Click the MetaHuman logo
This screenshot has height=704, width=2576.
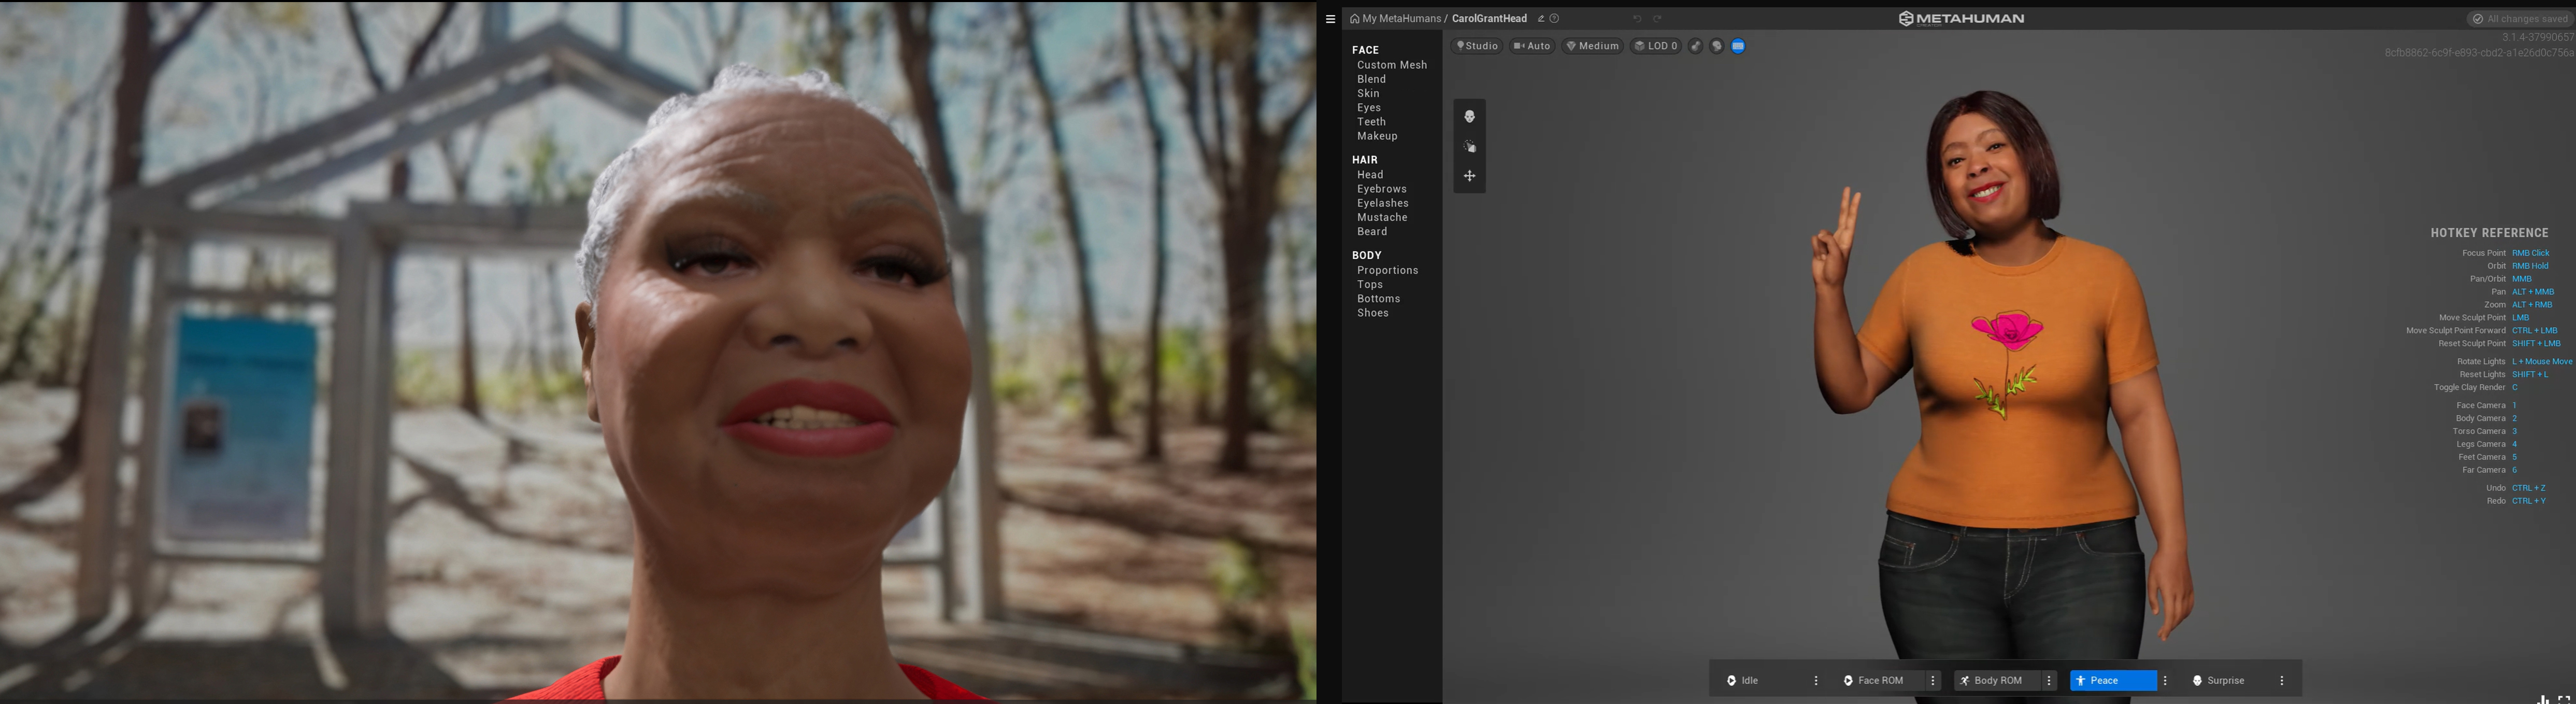point(1961,19)
